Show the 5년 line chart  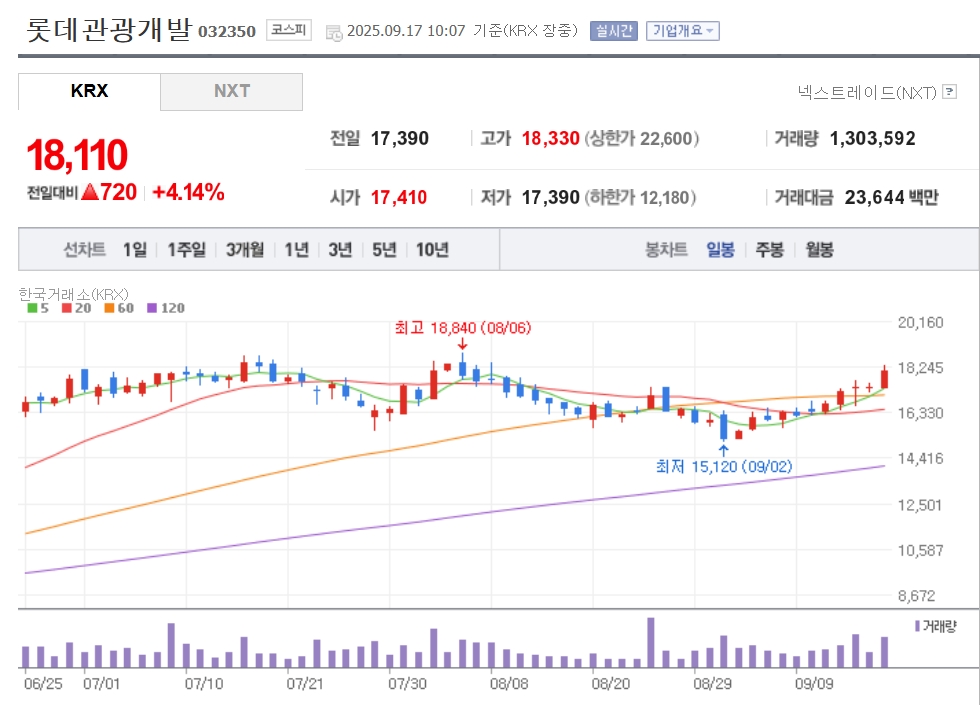[384, 250]
